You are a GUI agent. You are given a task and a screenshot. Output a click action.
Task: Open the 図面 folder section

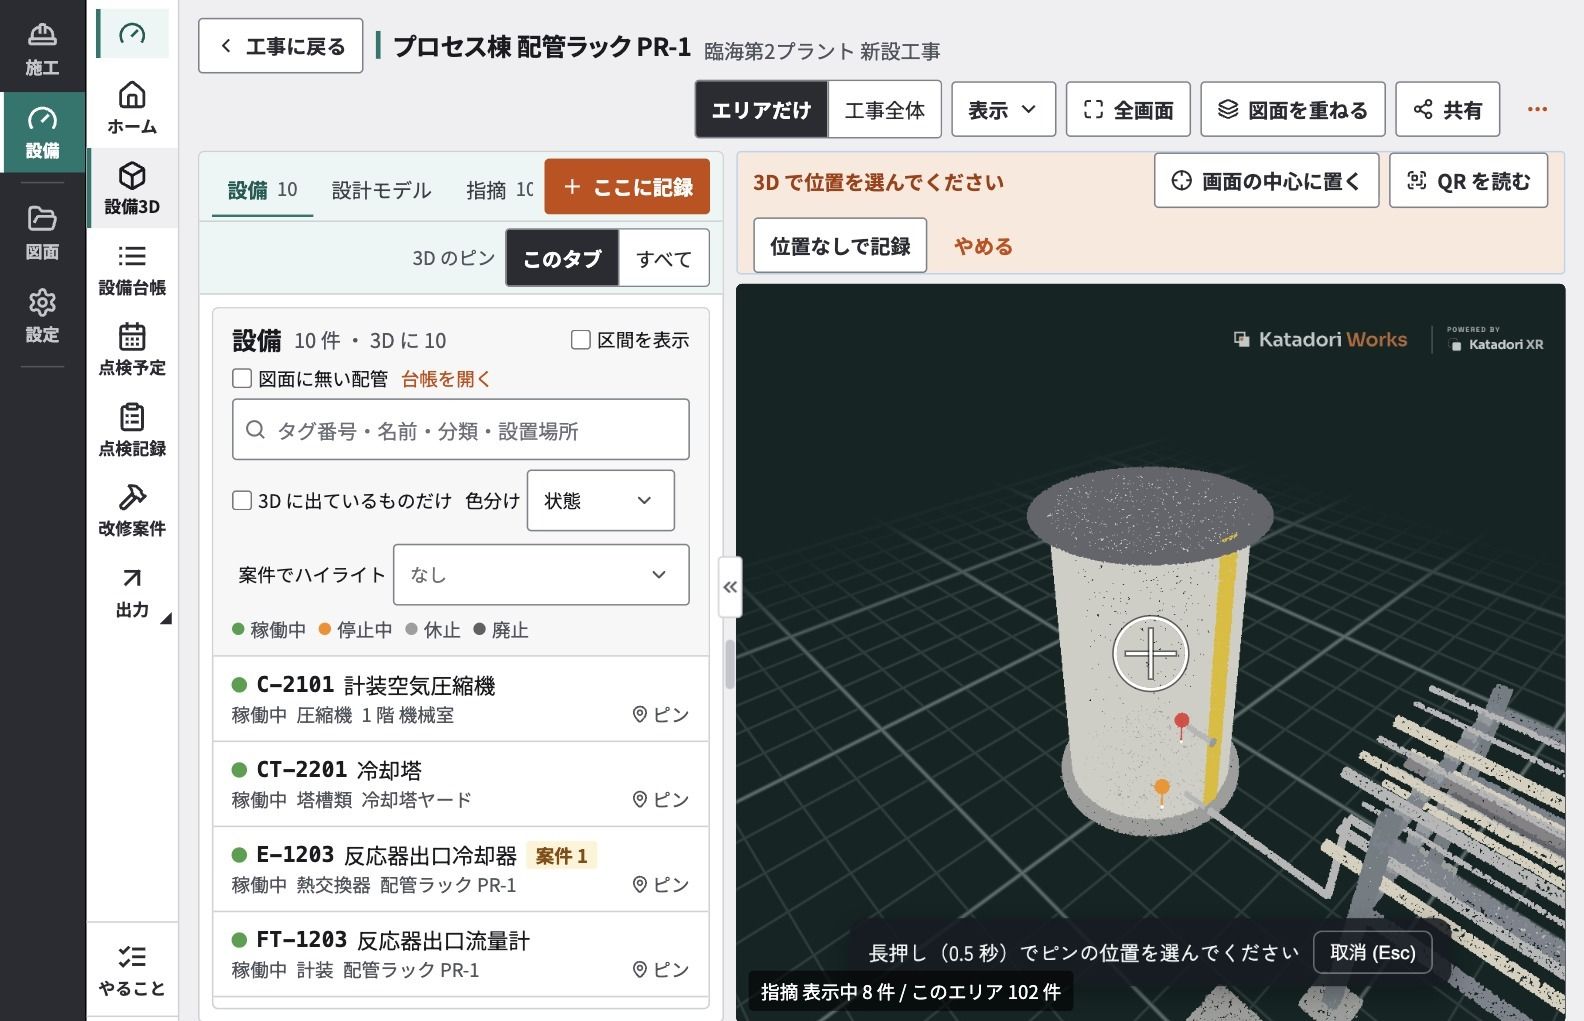coord(42,233)
